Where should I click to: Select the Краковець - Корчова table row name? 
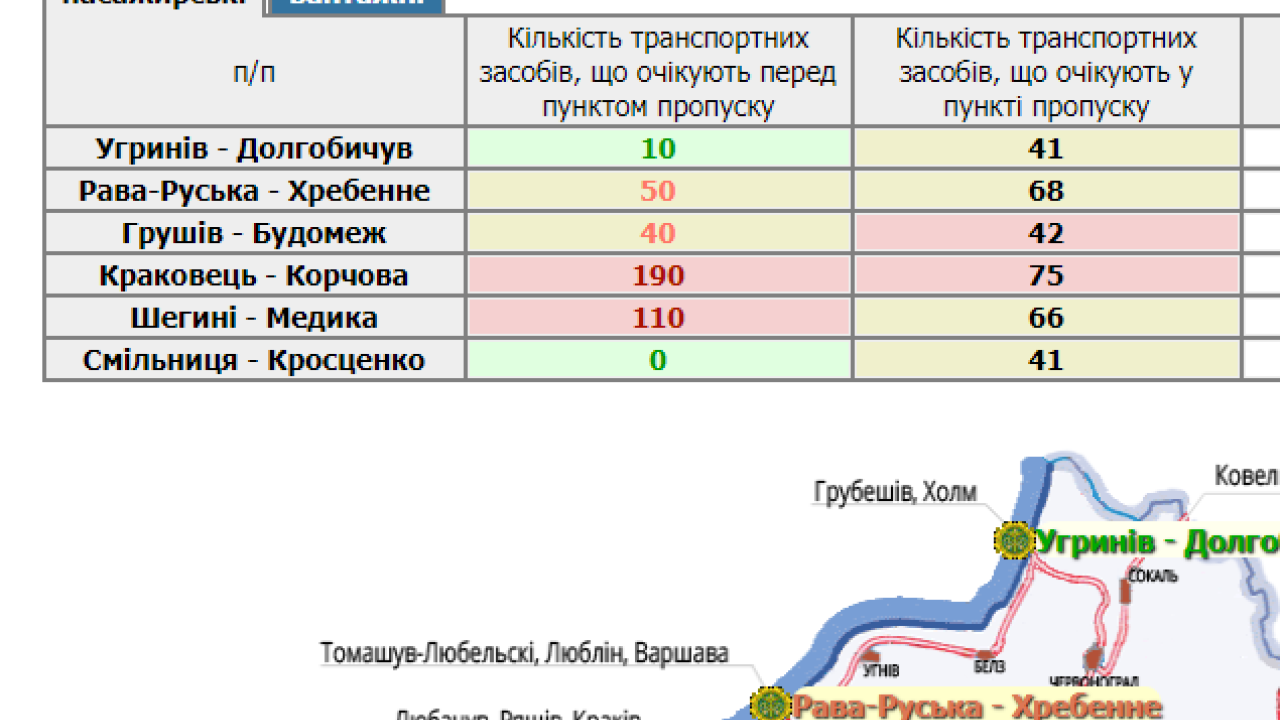pyautogui.click(x=254, y=276)
